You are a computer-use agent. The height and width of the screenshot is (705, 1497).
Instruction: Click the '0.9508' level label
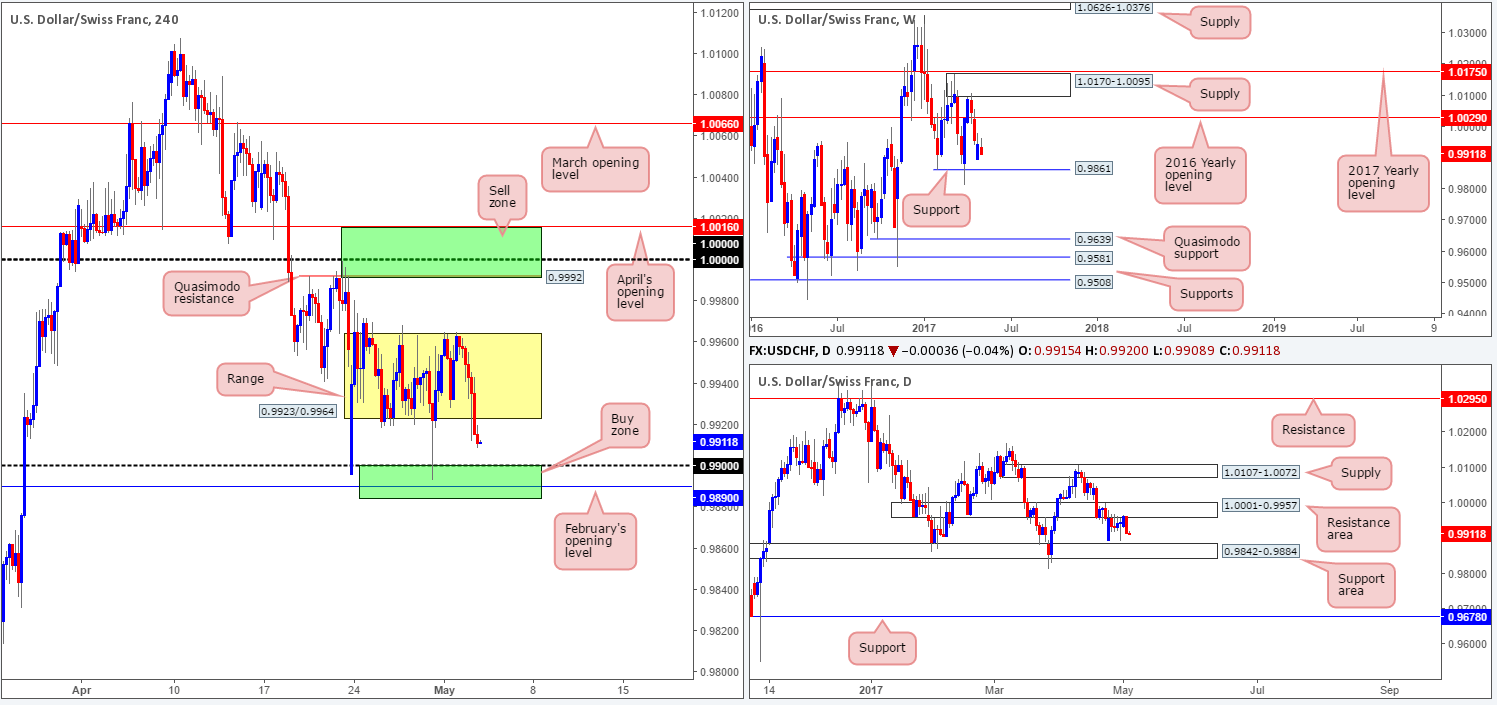(1094, 281)
